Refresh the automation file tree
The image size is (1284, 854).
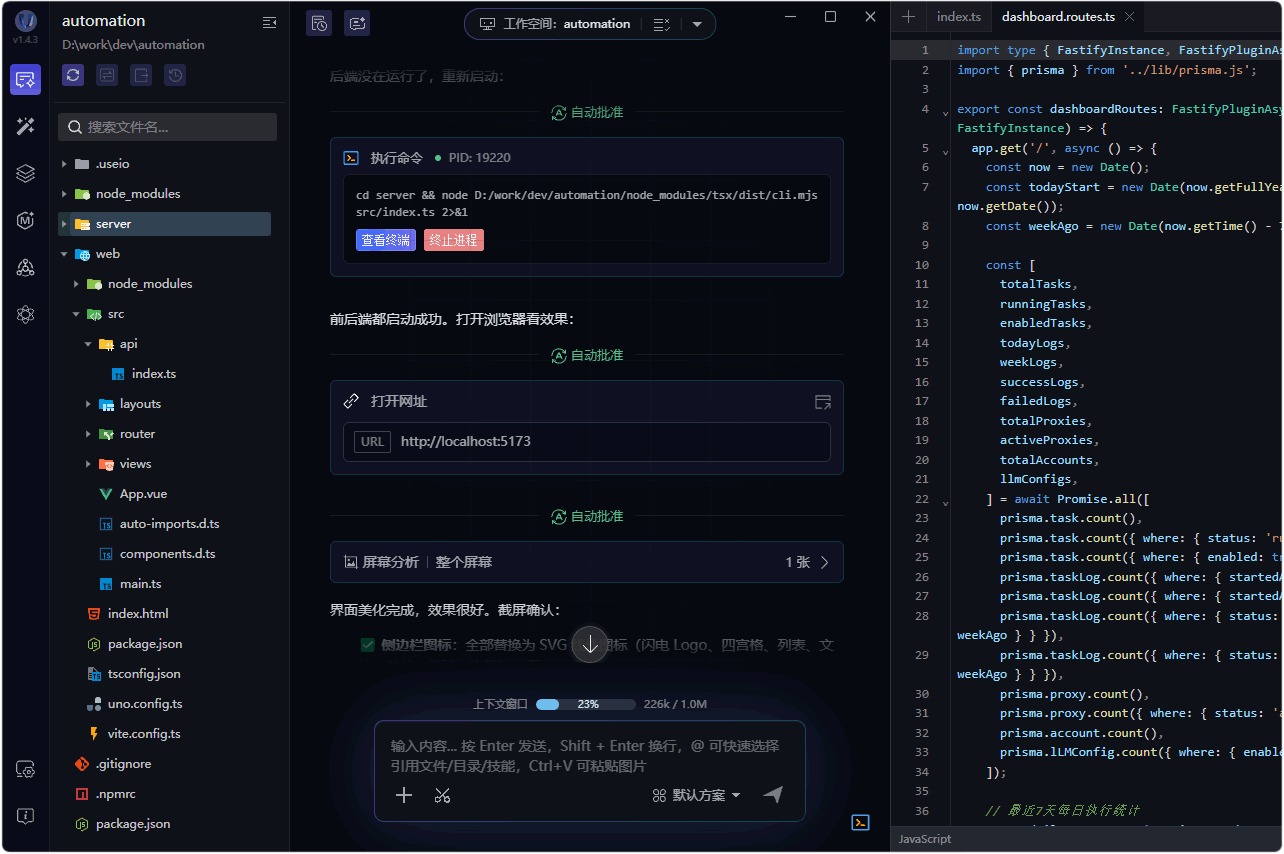73,75
